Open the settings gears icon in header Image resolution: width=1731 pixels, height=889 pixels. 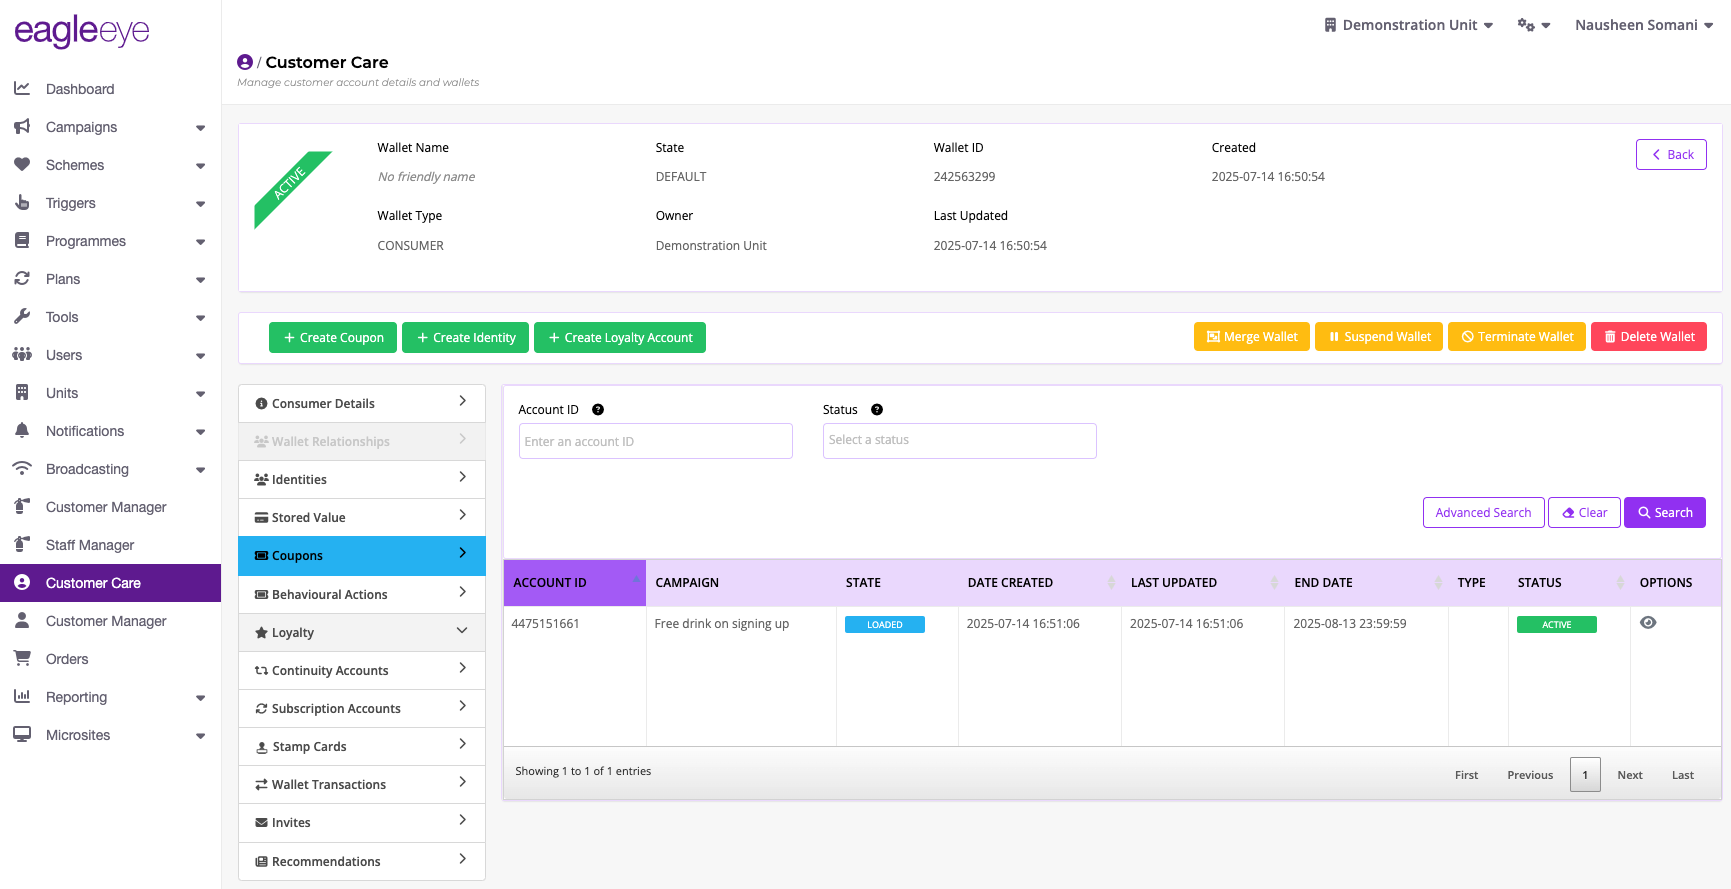pos(1533,25)
